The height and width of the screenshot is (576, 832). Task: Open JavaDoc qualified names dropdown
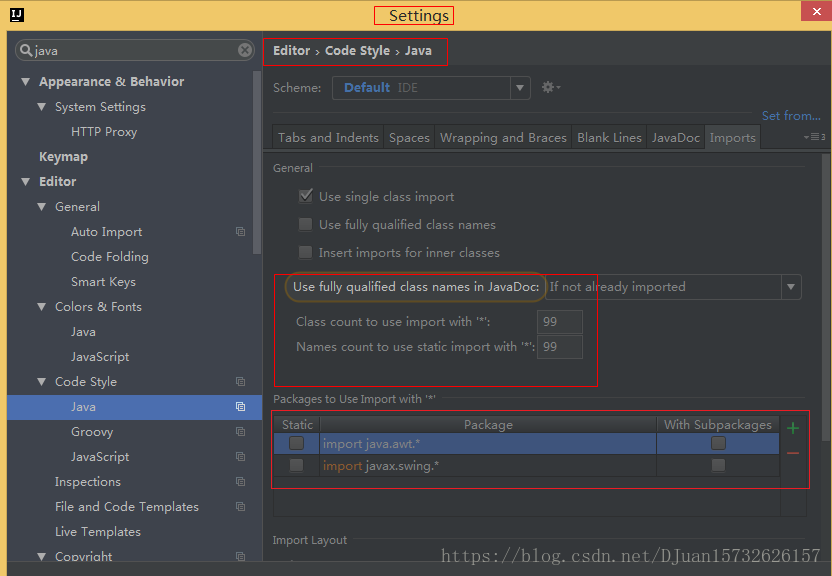click(673, 287)
